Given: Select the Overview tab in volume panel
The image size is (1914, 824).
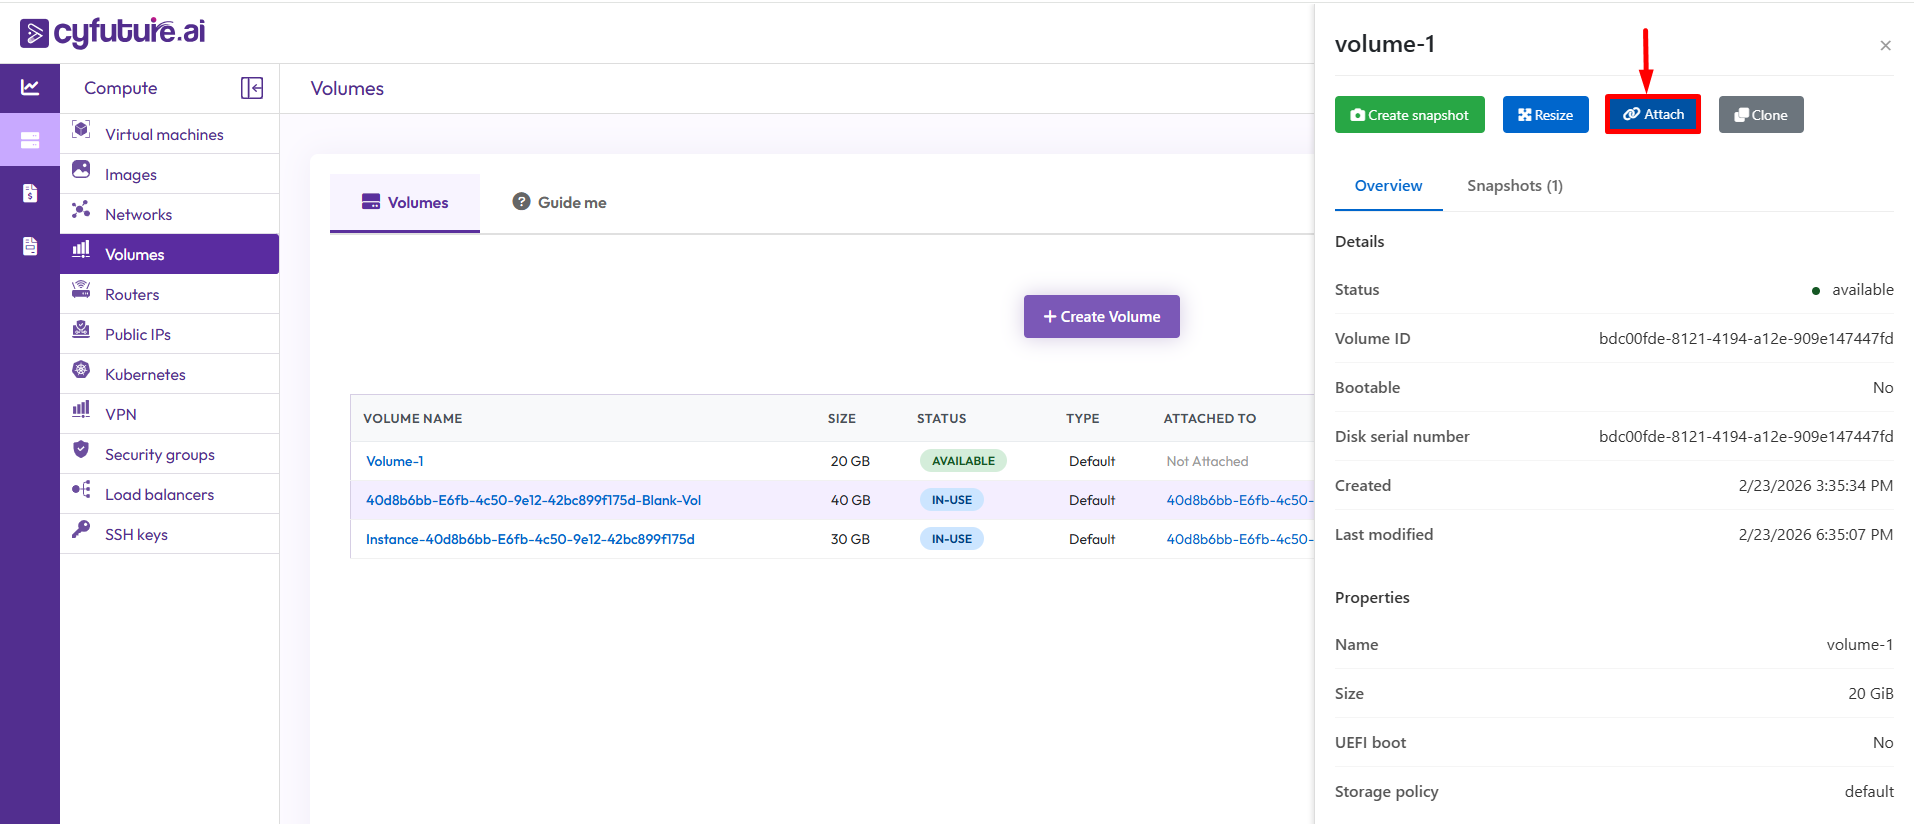Looking at the screenshot, I should (1388, 186).
